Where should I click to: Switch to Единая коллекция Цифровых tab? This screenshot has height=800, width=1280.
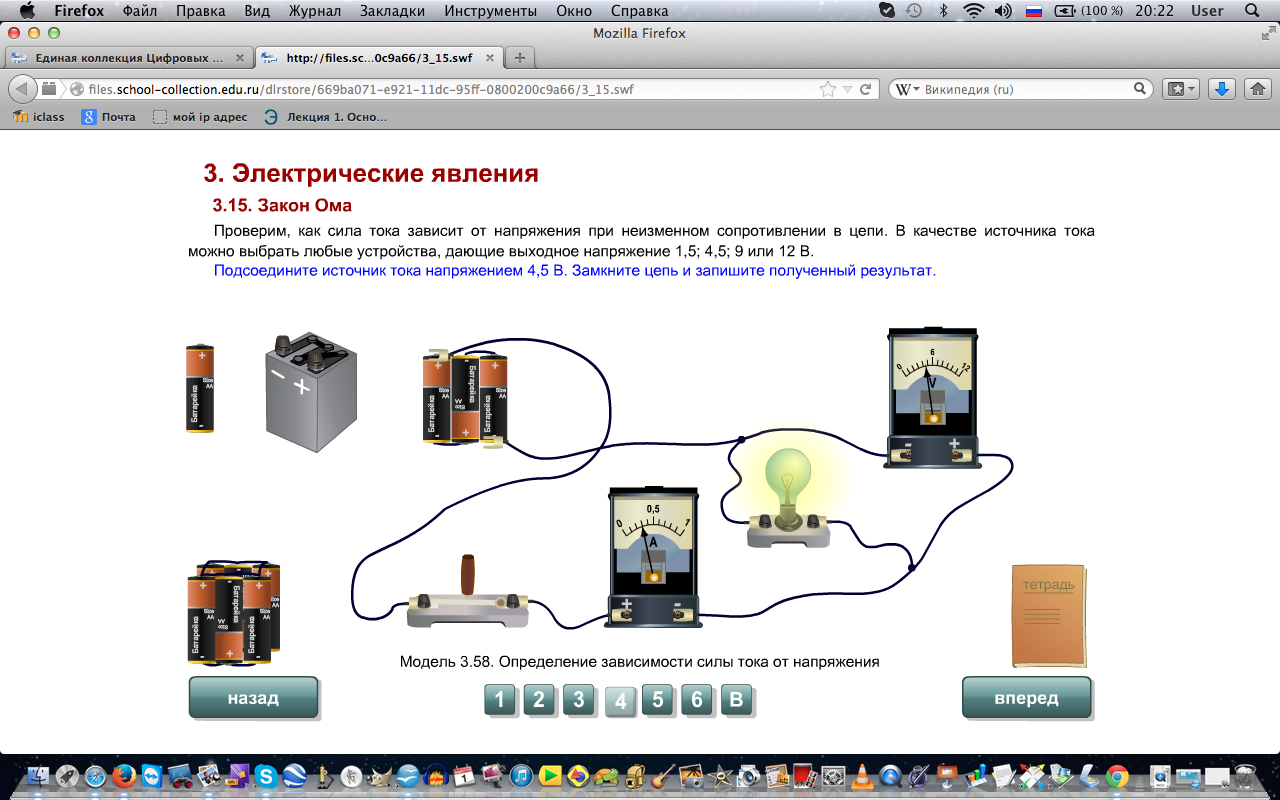[128, 58]
